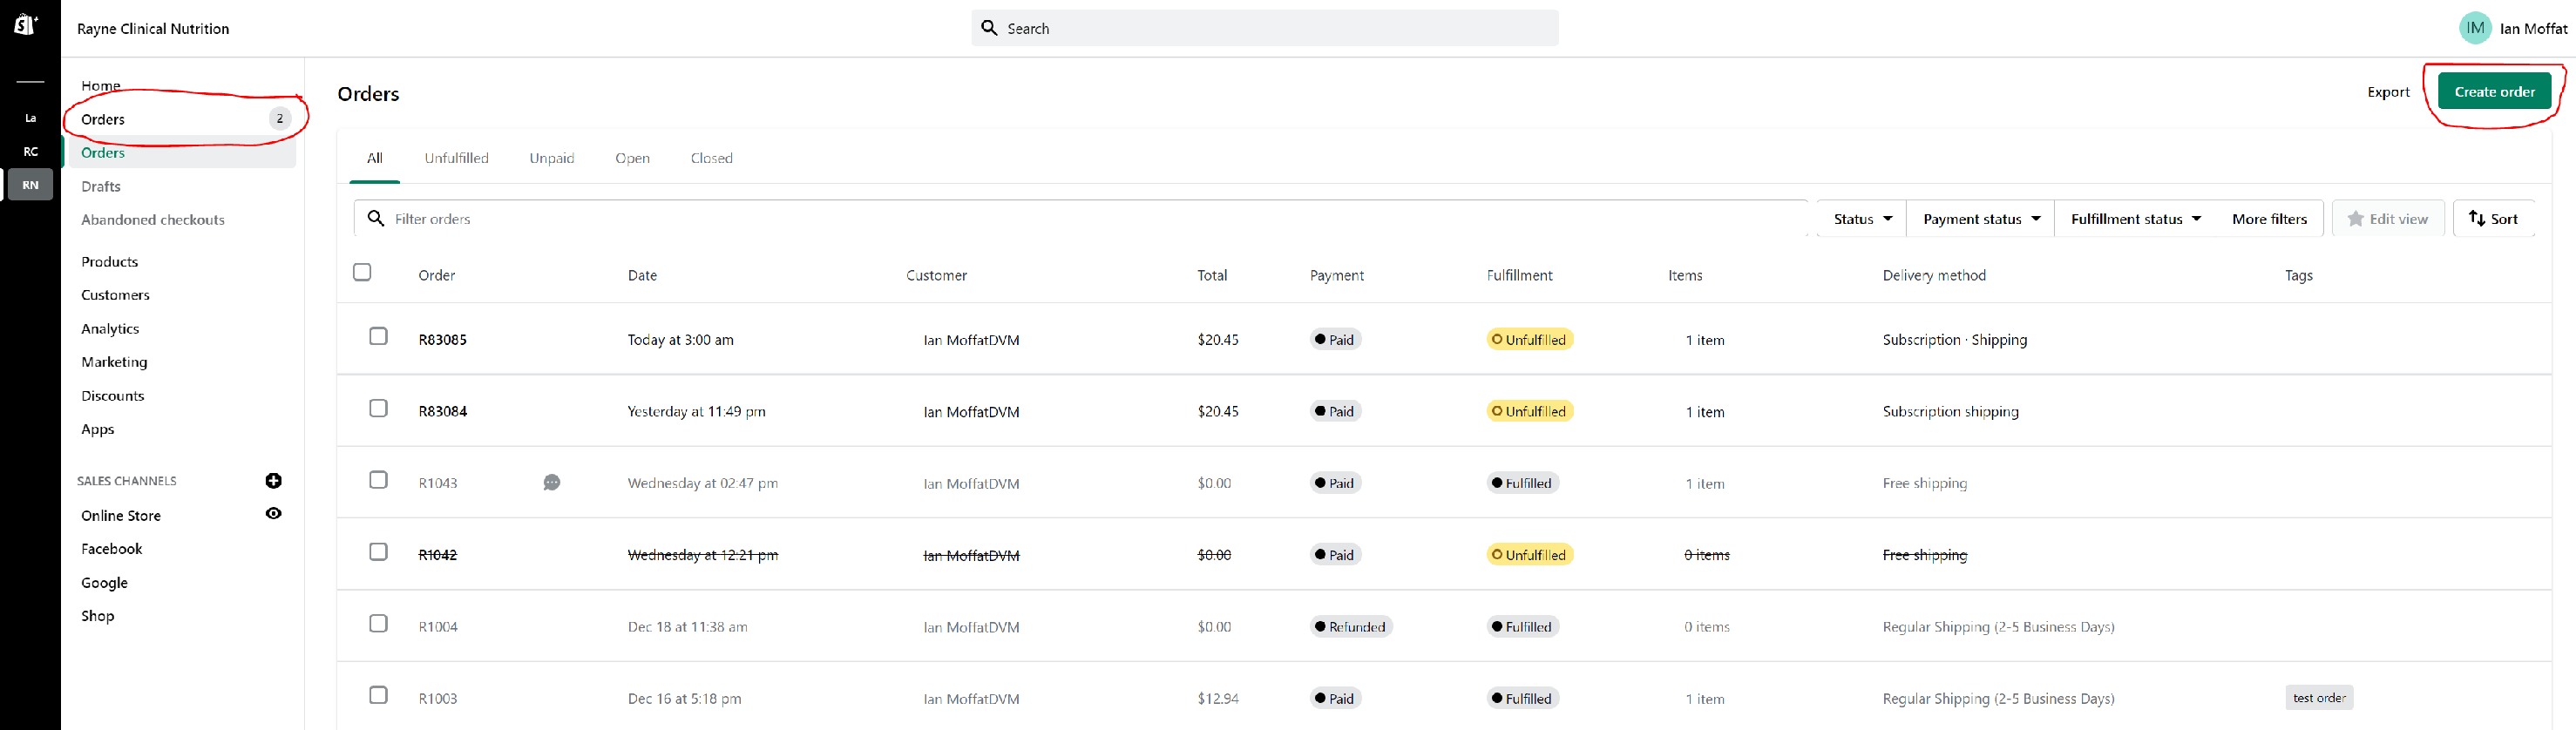2576x730 pixels.
Task: Open the note icon on order R1043
Action: click(551, 483)
